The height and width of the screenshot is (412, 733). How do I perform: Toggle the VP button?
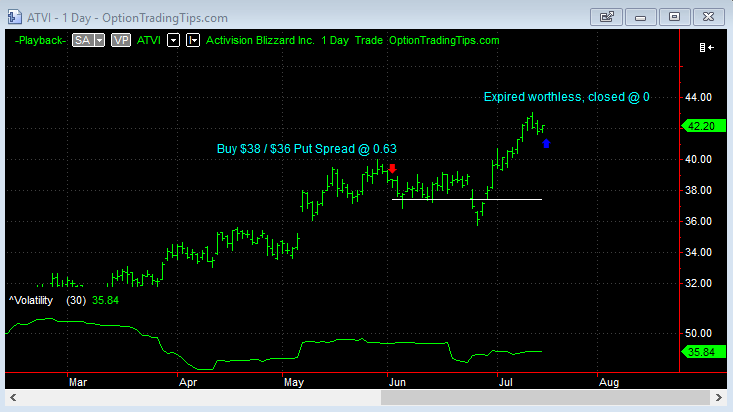tap(121, 41)
